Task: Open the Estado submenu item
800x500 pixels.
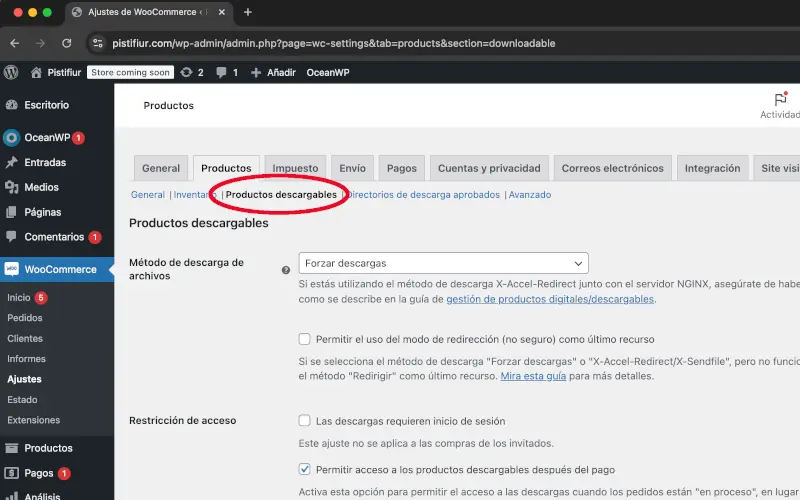Action: [x=22, y=399]
